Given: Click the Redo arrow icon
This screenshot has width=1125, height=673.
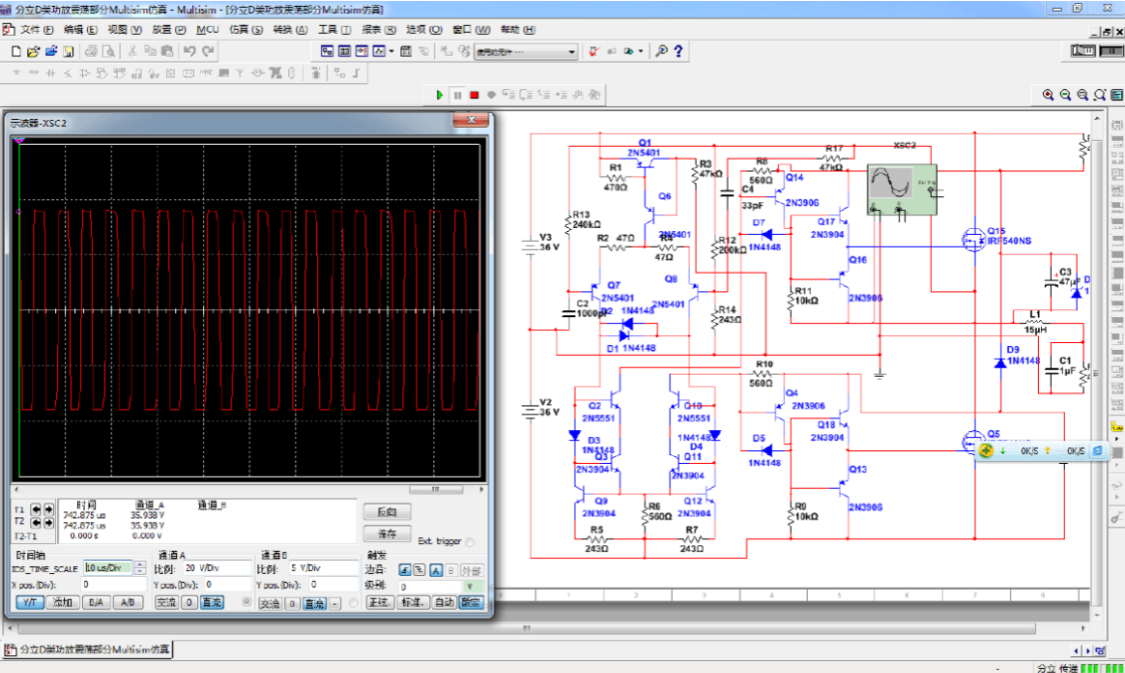Looking at the screenshot, I should point(208,51).
